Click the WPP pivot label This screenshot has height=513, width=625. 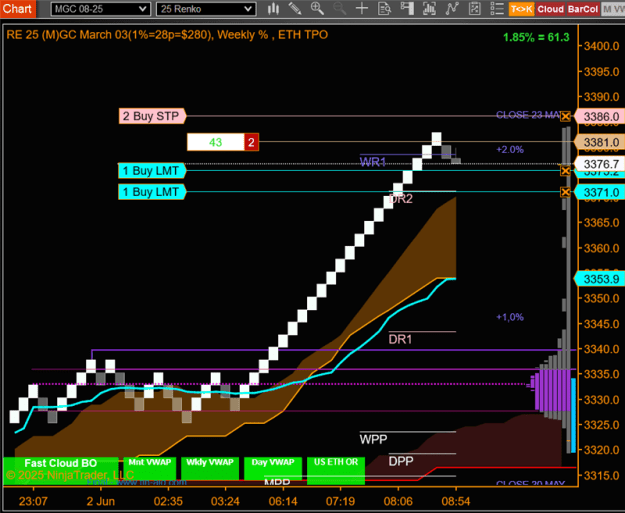[373, 439]
